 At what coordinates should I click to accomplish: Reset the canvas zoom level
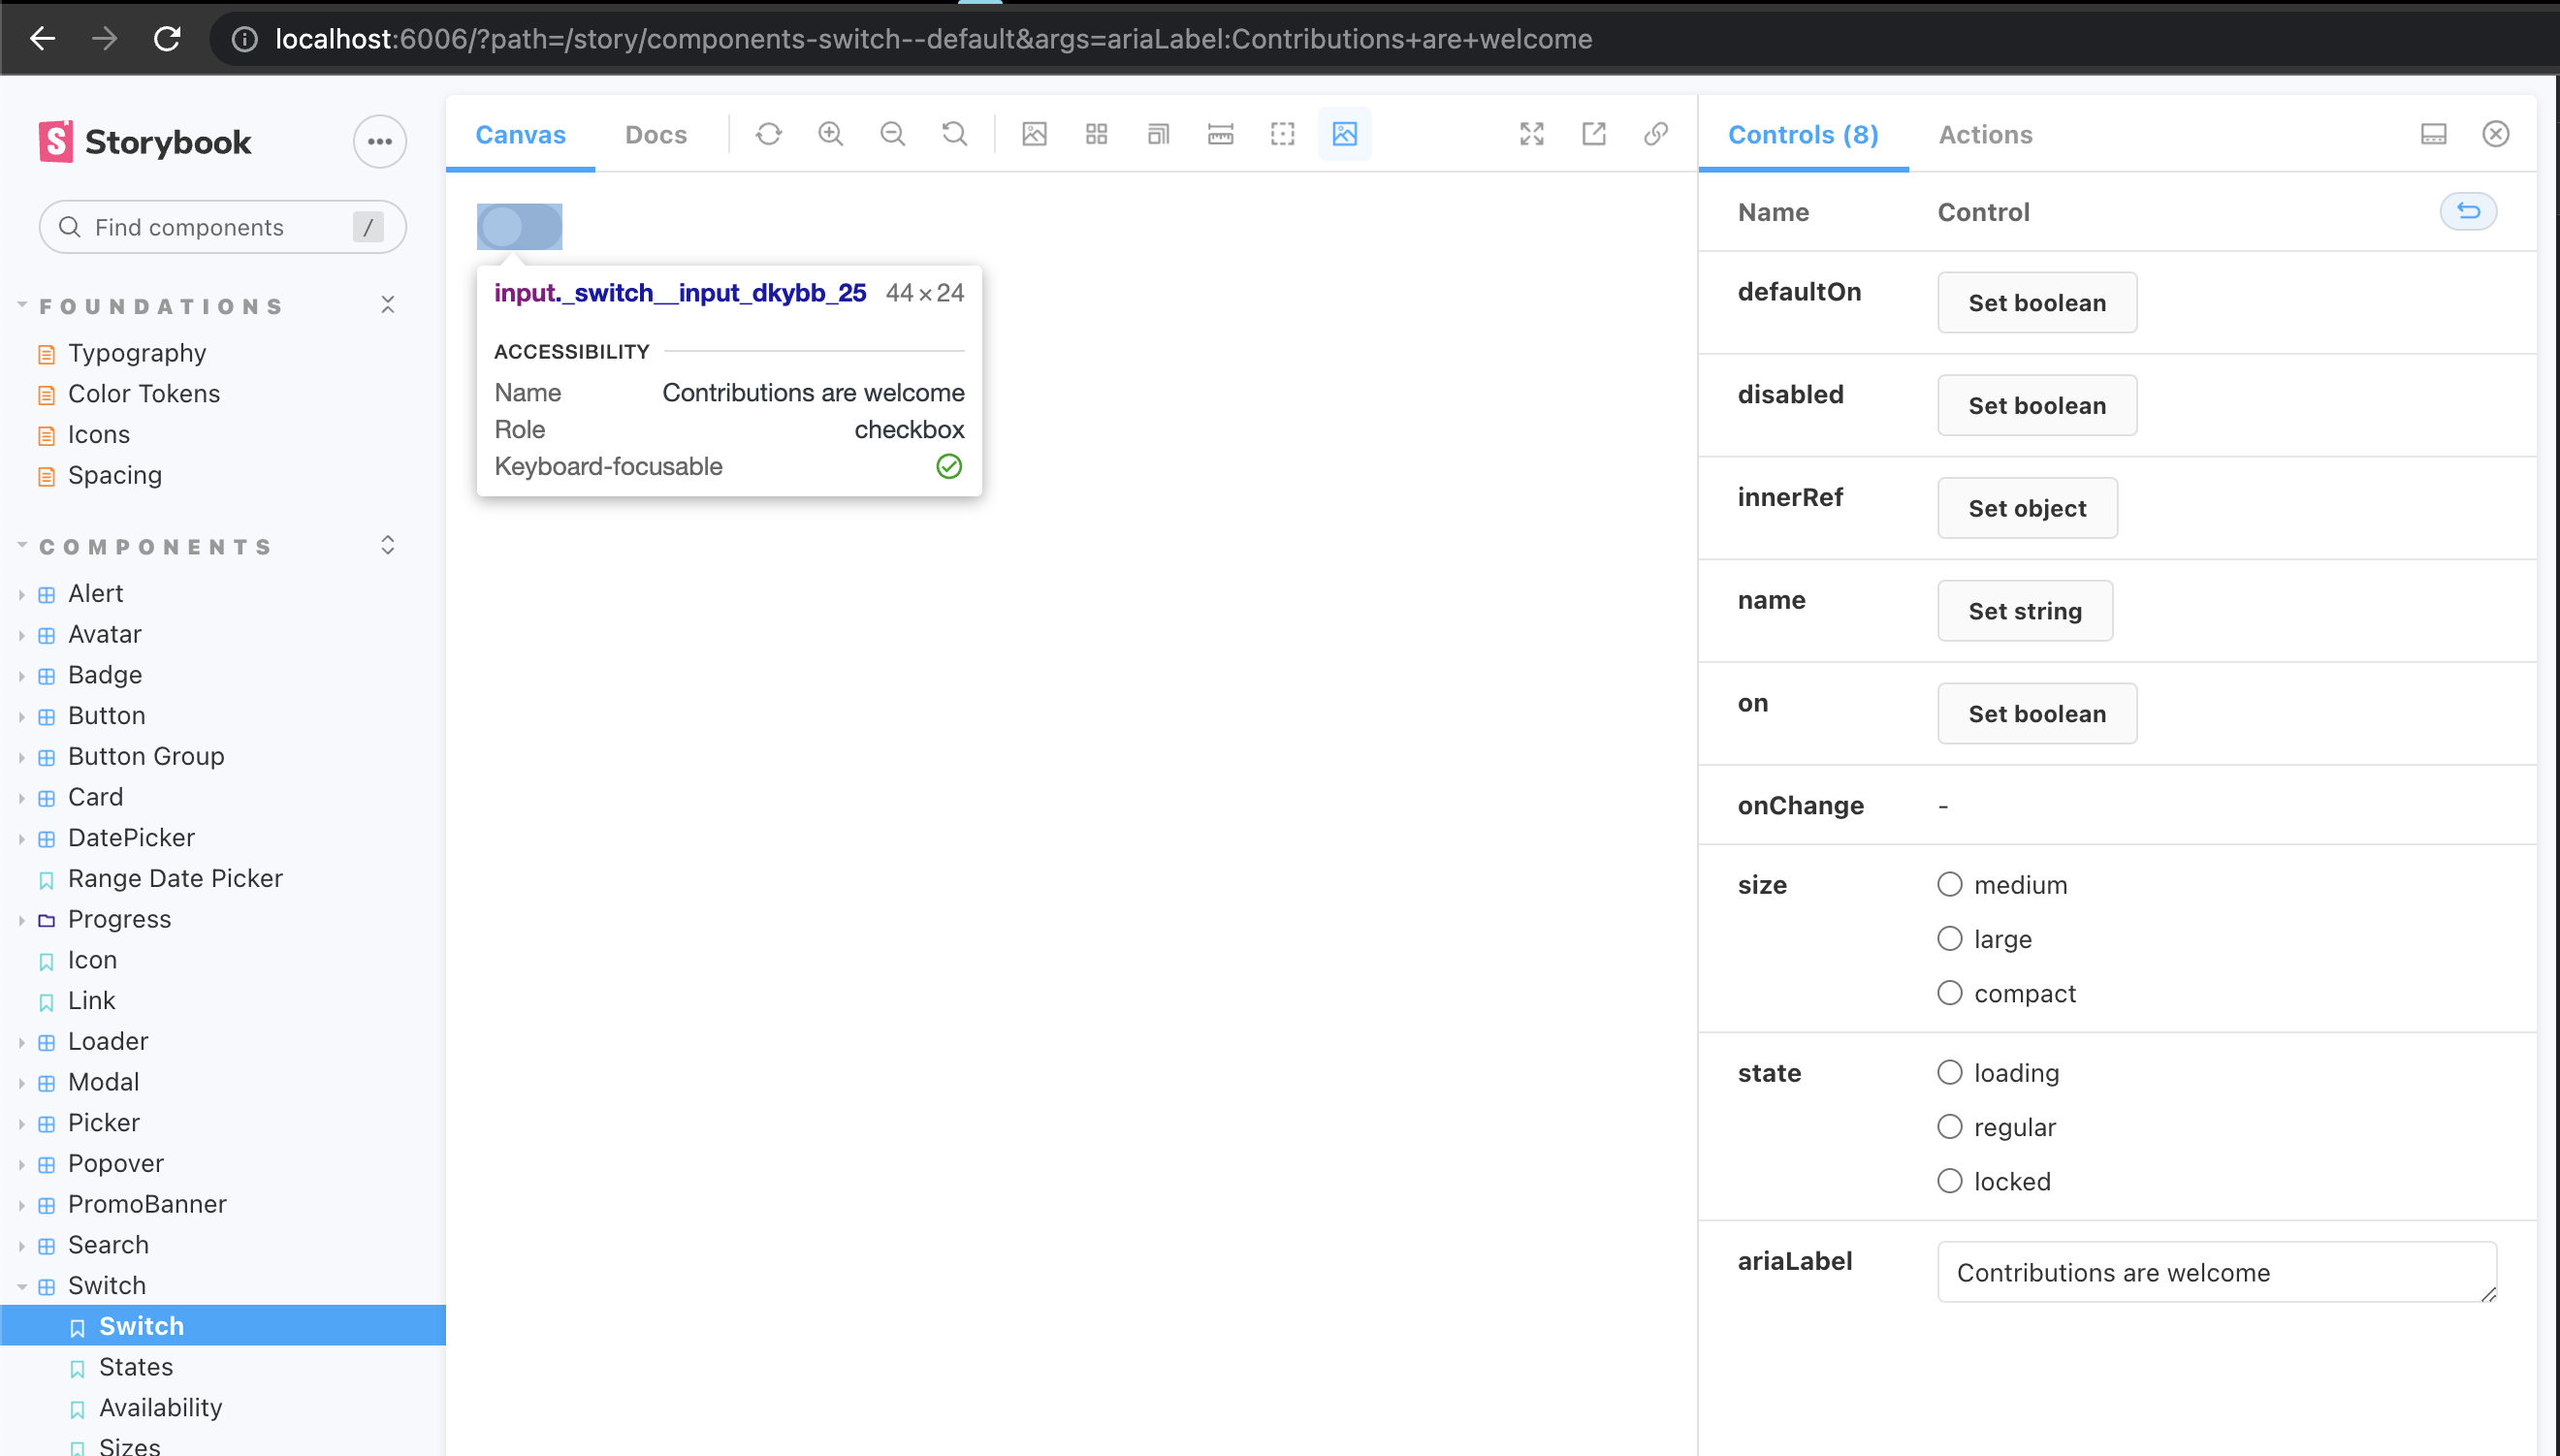[x=953, y=133]
